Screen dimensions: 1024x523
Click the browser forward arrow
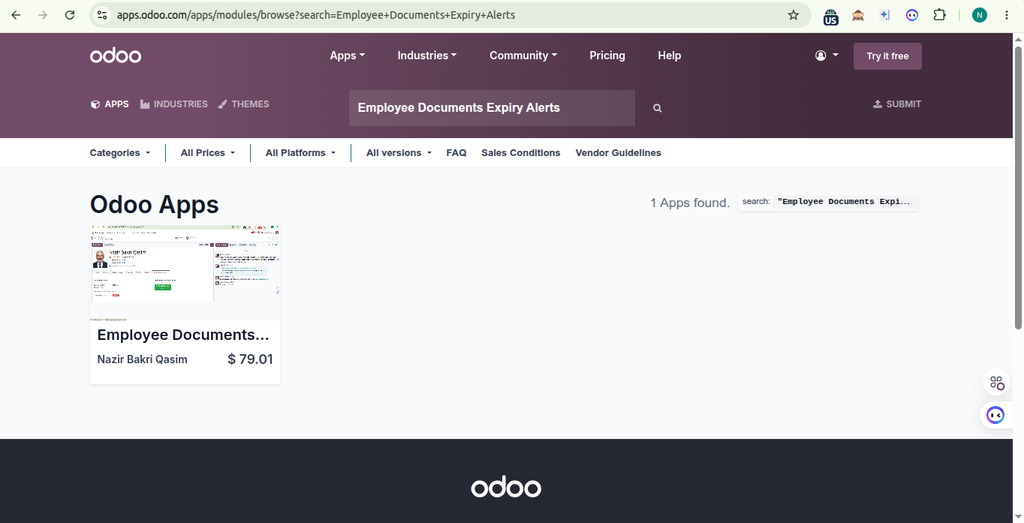42,15
